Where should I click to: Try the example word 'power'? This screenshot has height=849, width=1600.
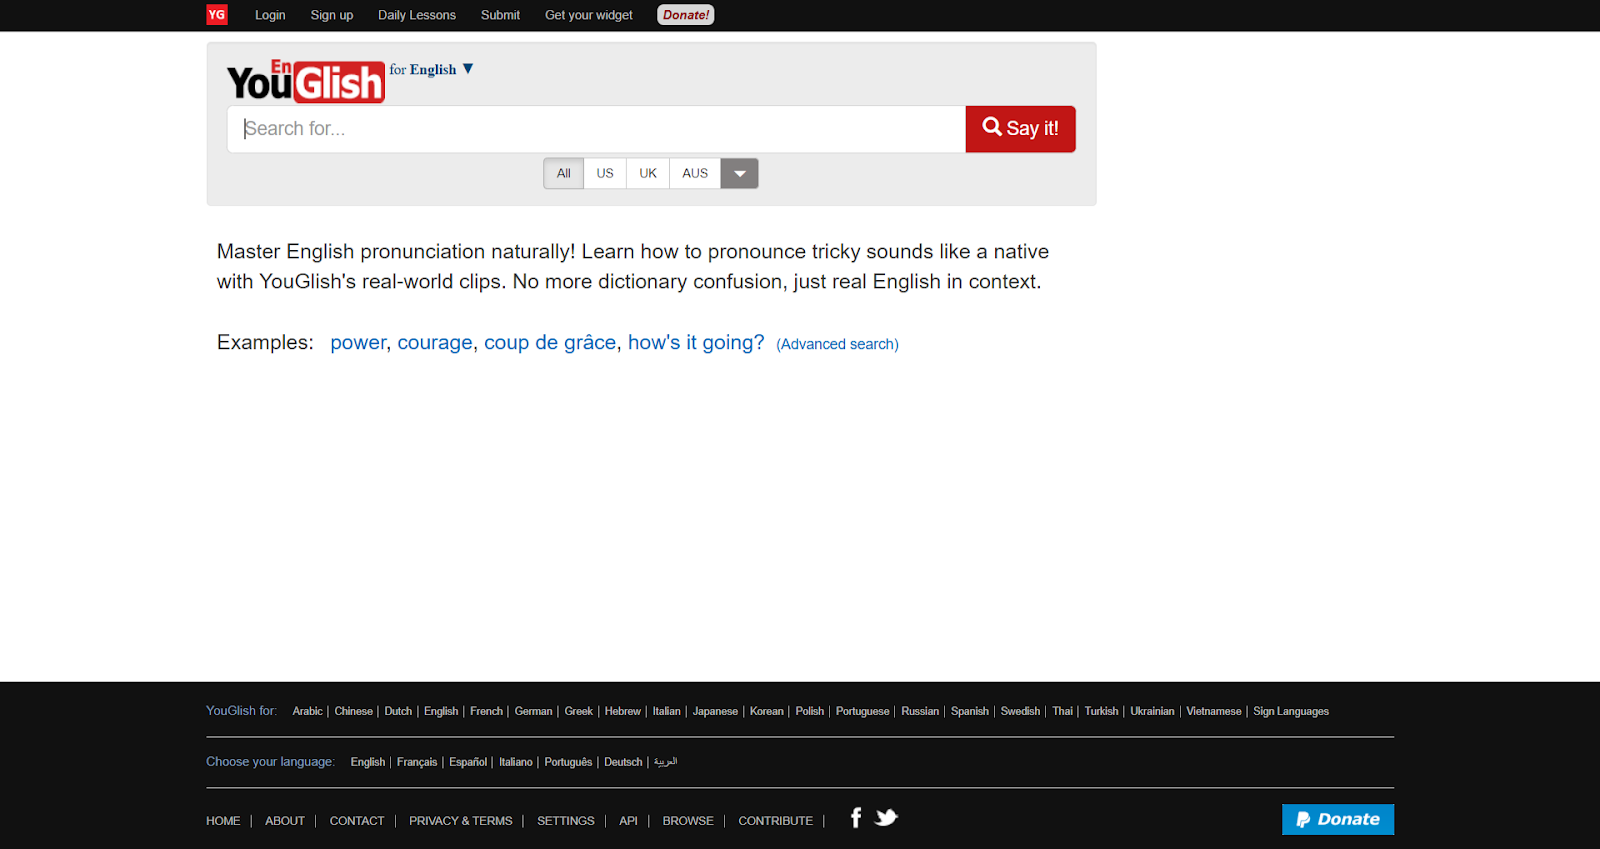point(358,342)
